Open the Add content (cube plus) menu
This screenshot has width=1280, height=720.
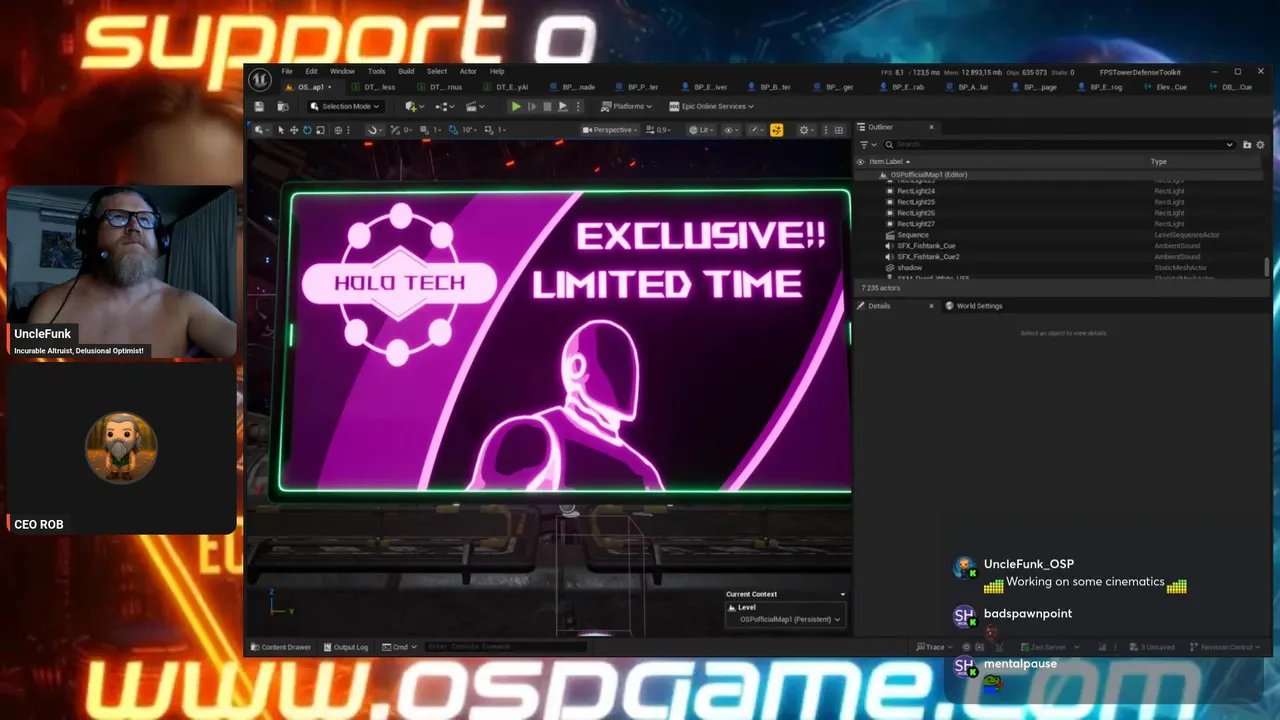[x=413, y=106]
